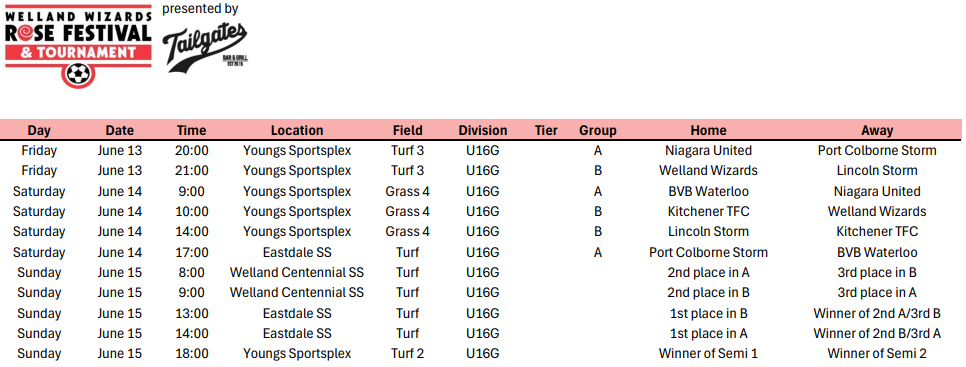
Task: Select the Winner of Semi 1 cell
Action: (x=708, y=353)
